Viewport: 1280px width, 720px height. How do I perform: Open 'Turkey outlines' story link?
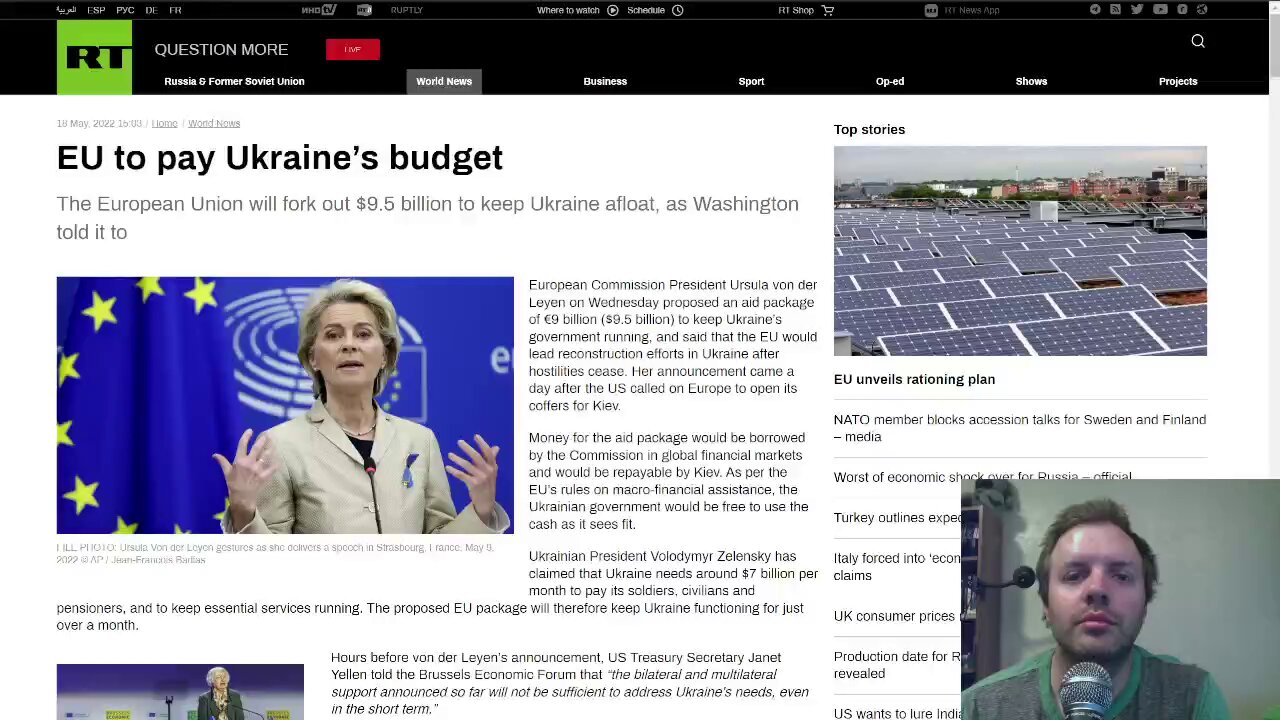coord(897,517)
